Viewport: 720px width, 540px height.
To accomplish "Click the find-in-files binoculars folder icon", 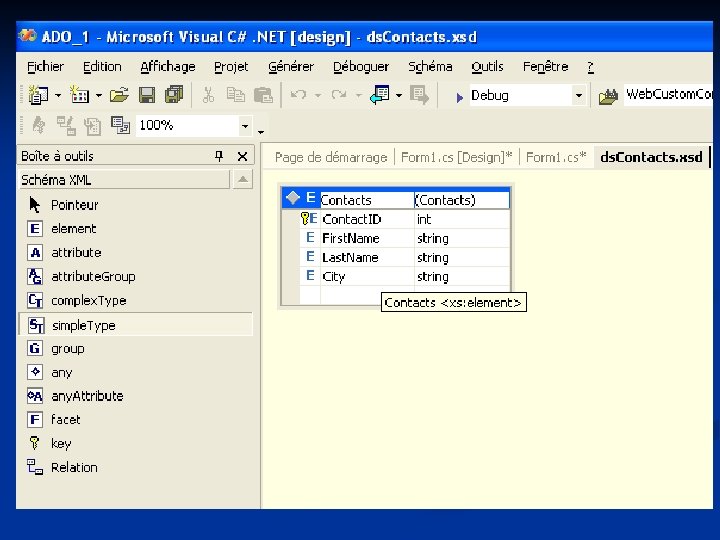I will coord(608,96).
